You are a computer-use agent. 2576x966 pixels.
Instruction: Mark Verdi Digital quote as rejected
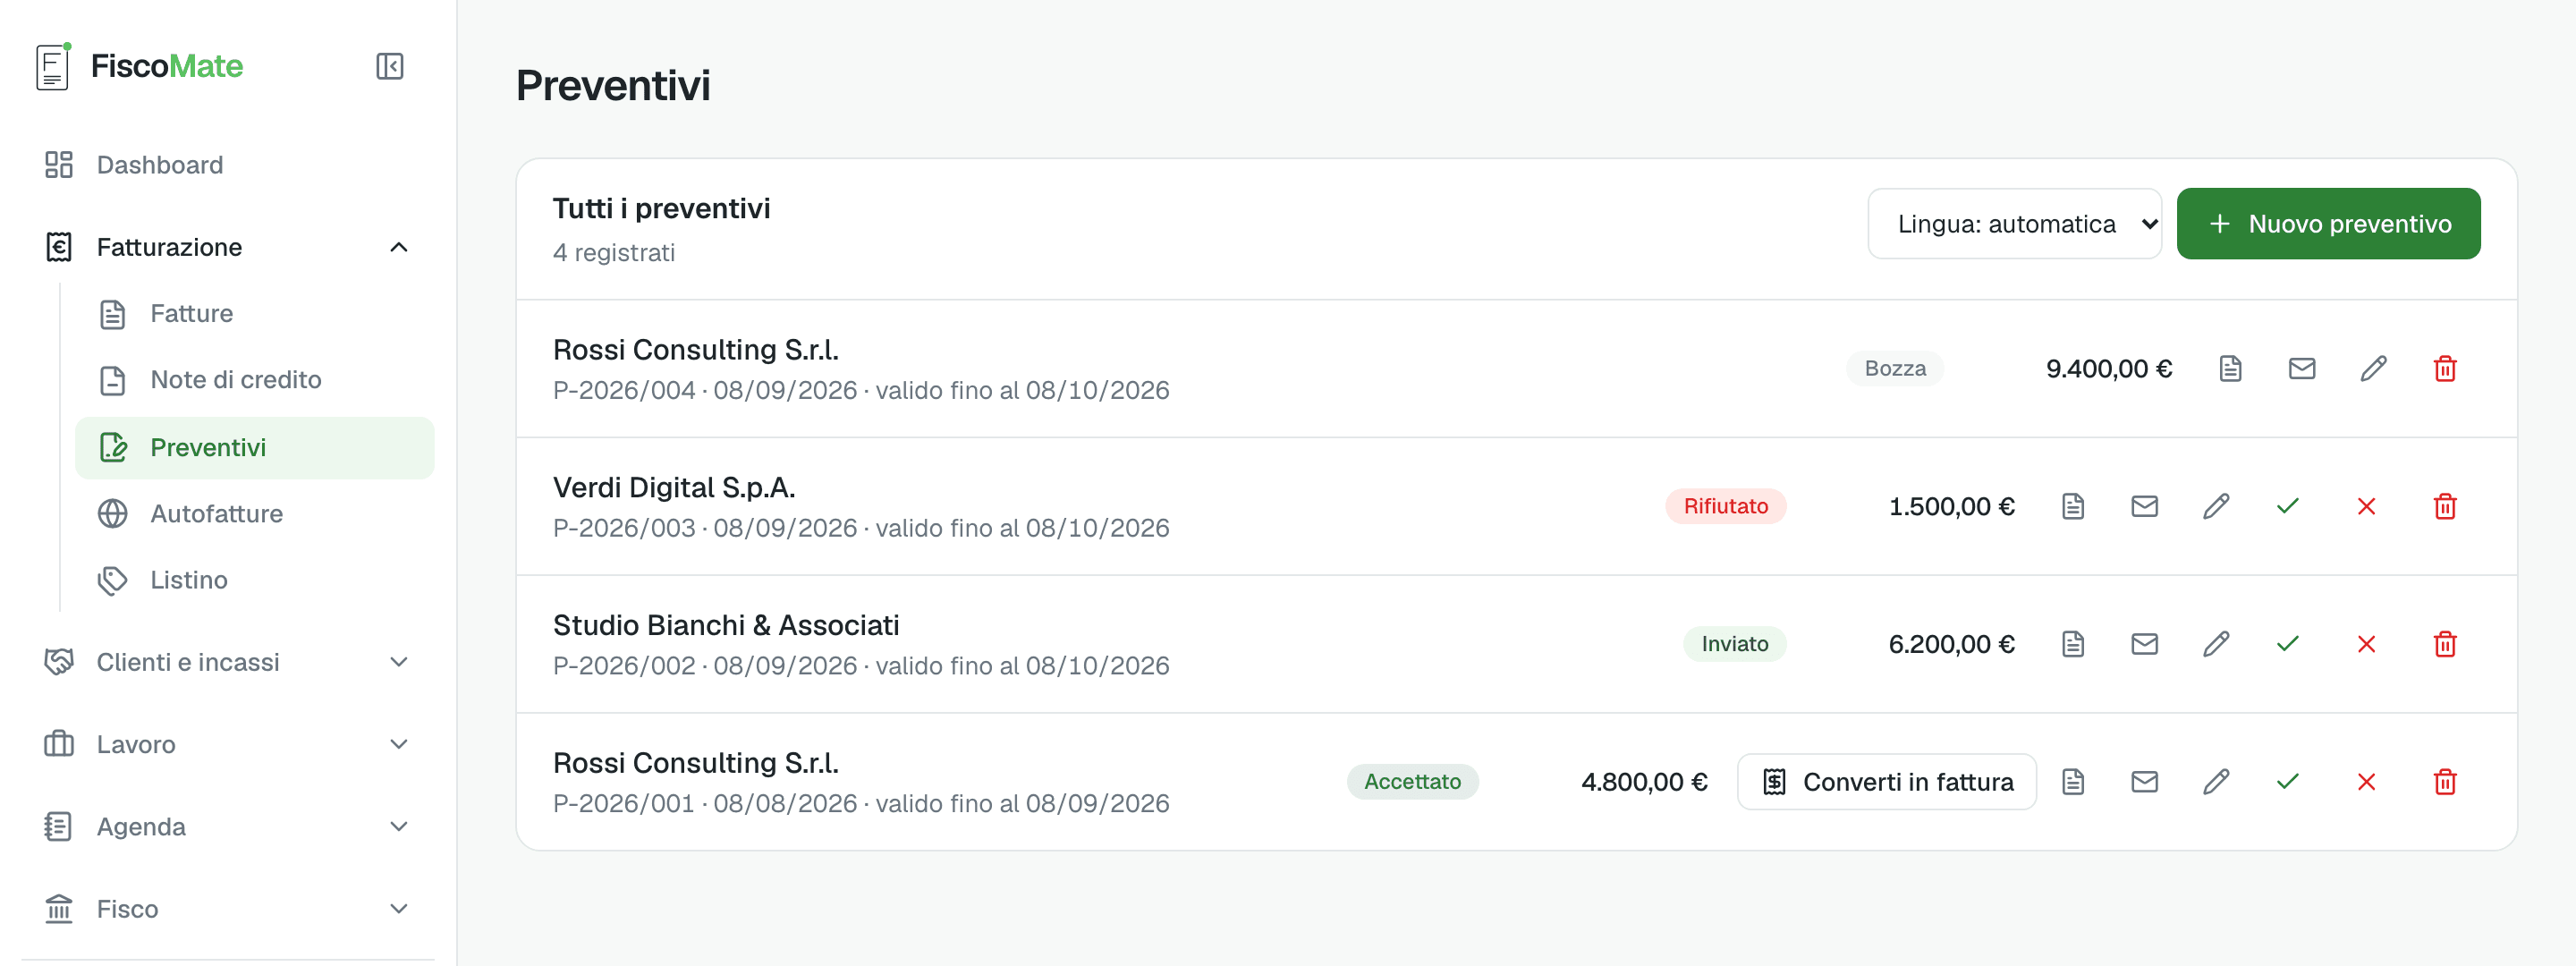point(2365,507)
